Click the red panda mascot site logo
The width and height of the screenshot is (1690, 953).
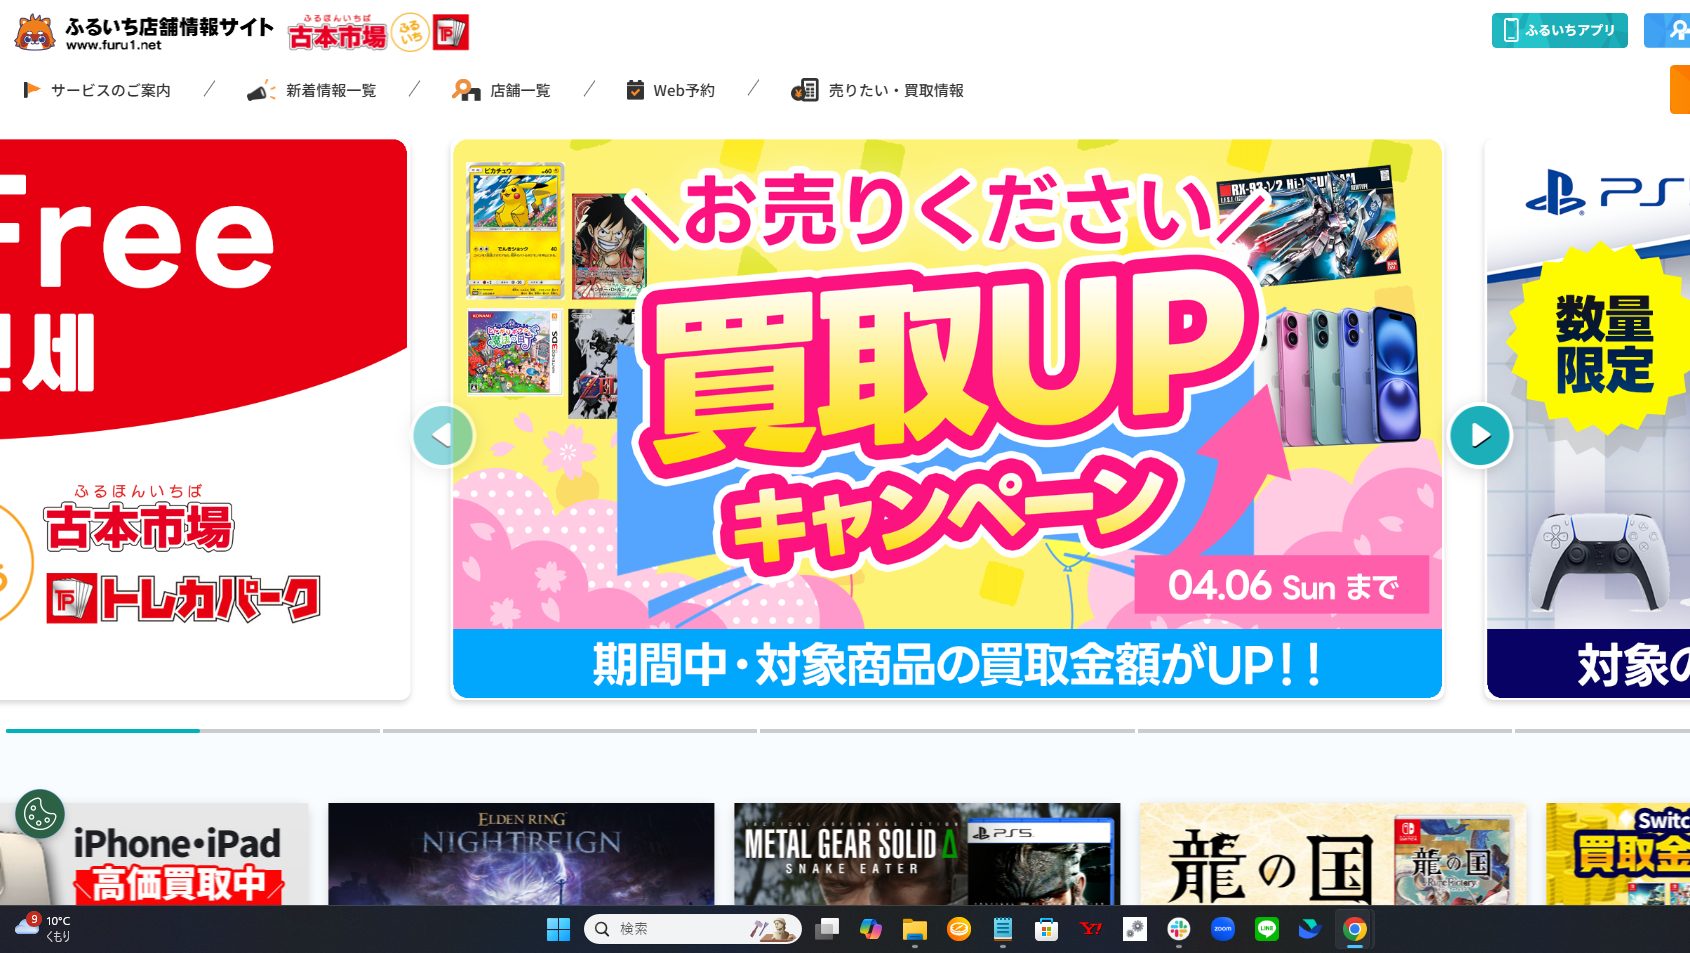[35, 32]
